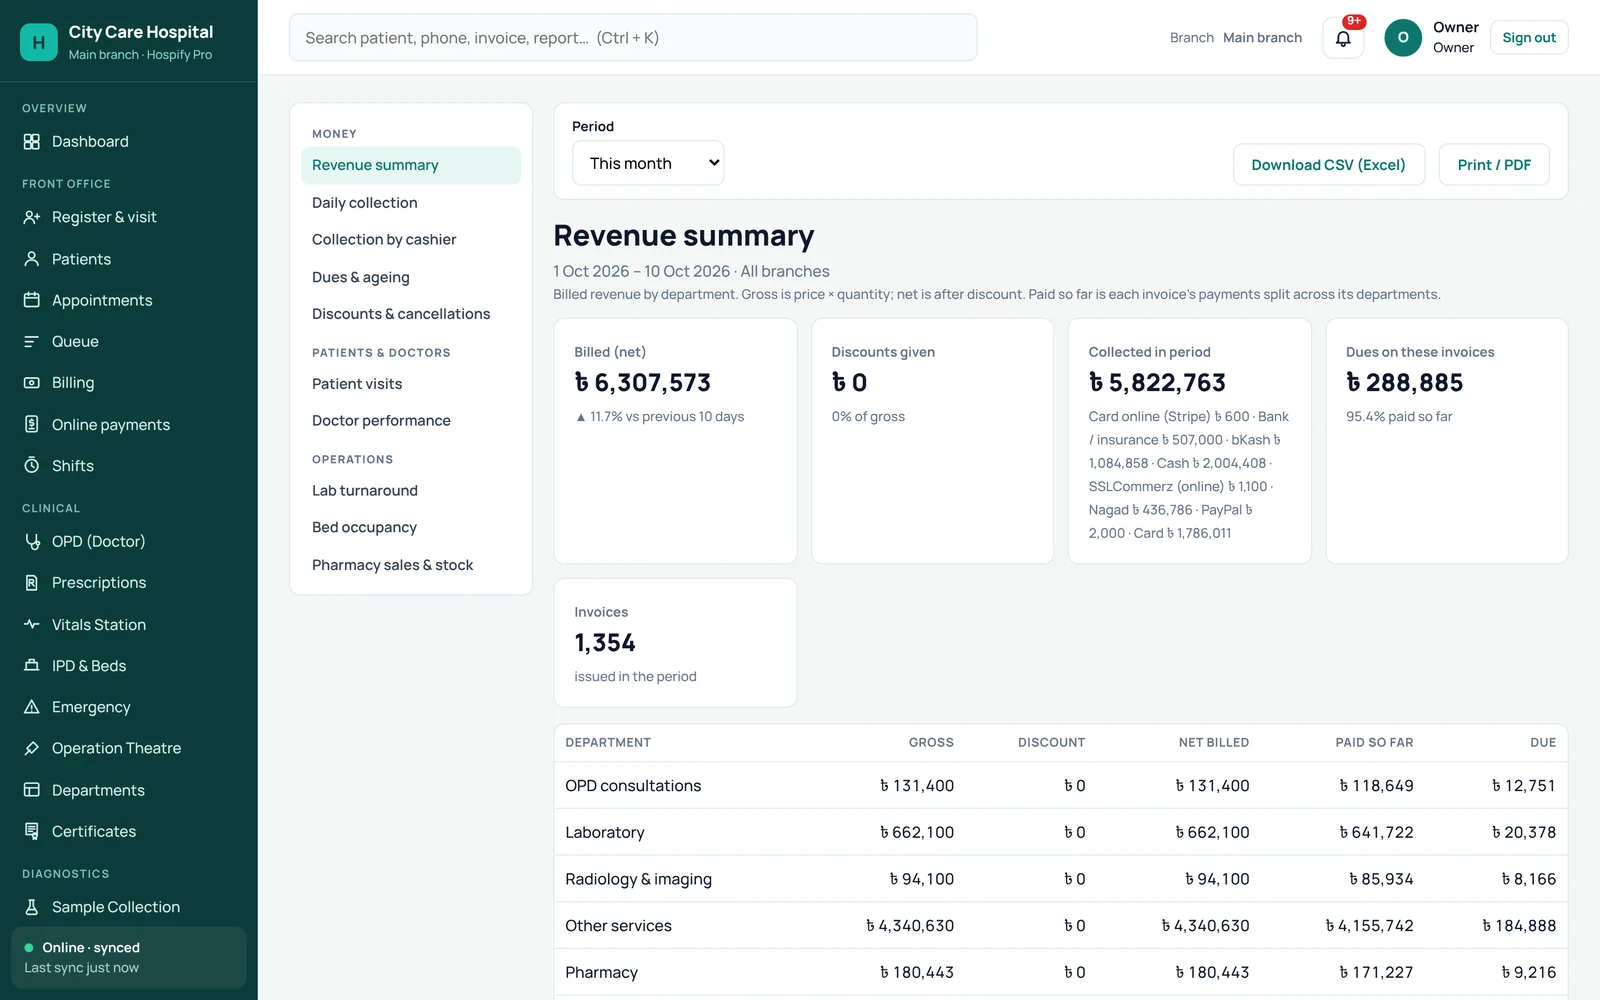Click the Vitals Station pulse icon

tap(32, 624)
